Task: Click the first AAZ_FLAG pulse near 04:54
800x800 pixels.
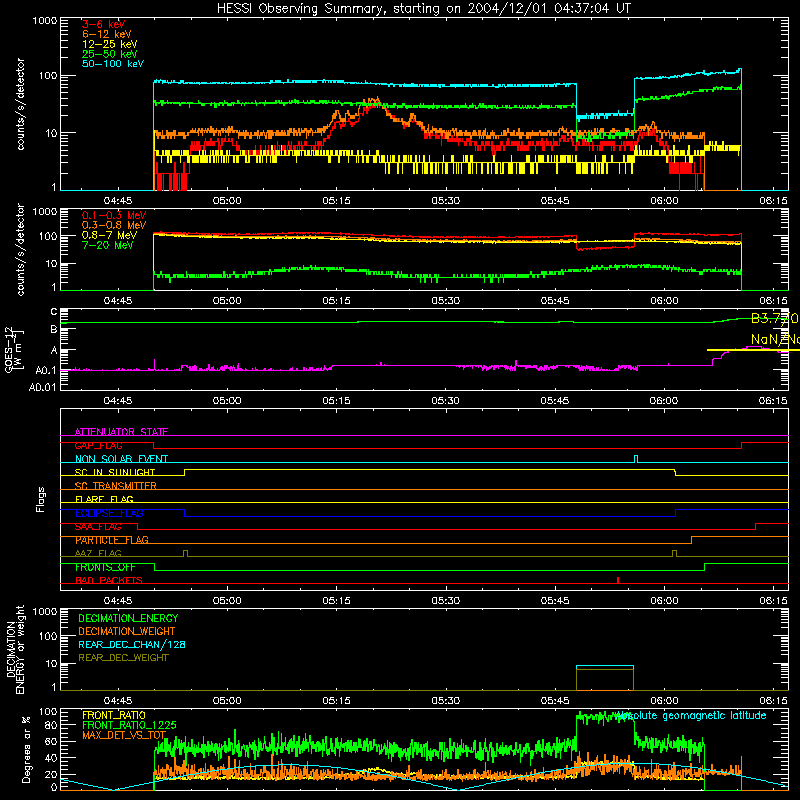Action: pyautogui.click(x=185, y=554)
